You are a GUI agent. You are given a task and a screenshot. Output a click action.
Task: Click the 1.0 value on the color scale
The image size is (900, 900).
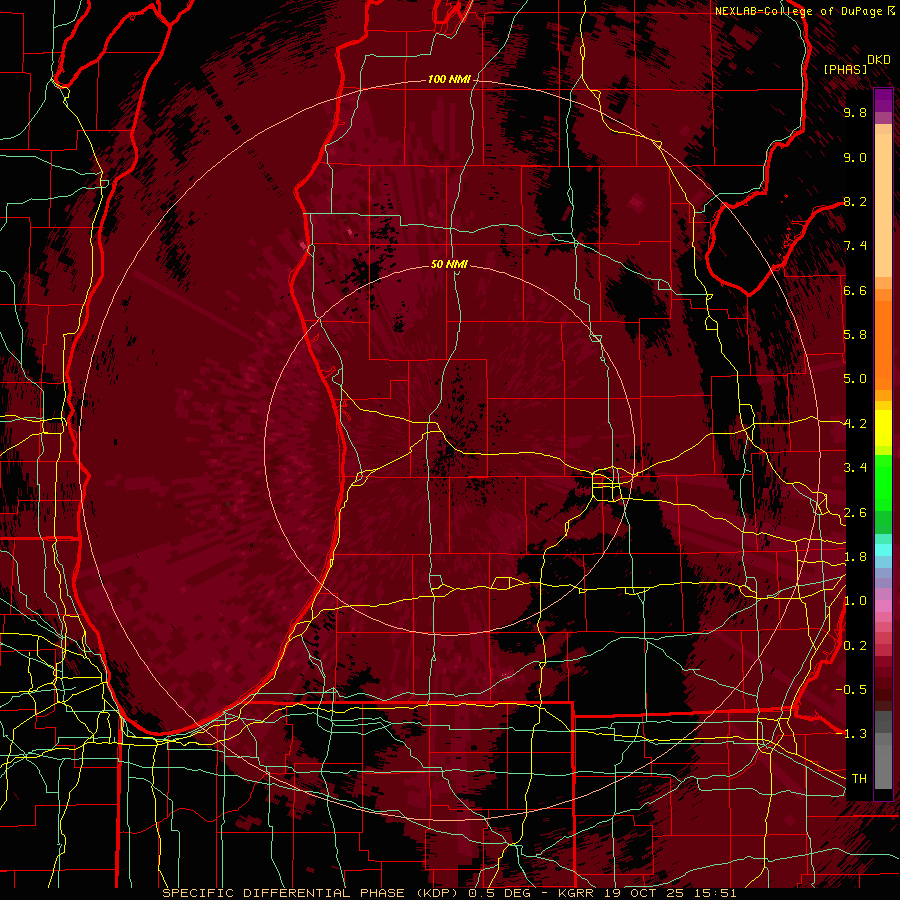[x=855, y=601]
